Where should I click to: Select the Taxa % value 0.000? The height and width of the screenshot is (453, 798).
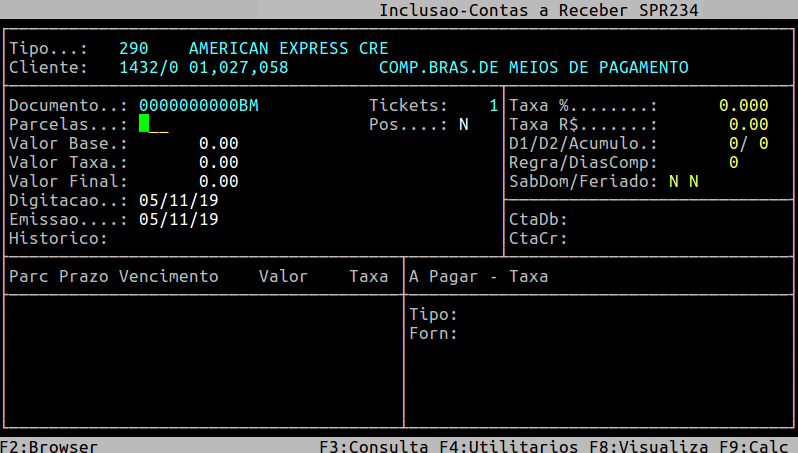point(743,105)
